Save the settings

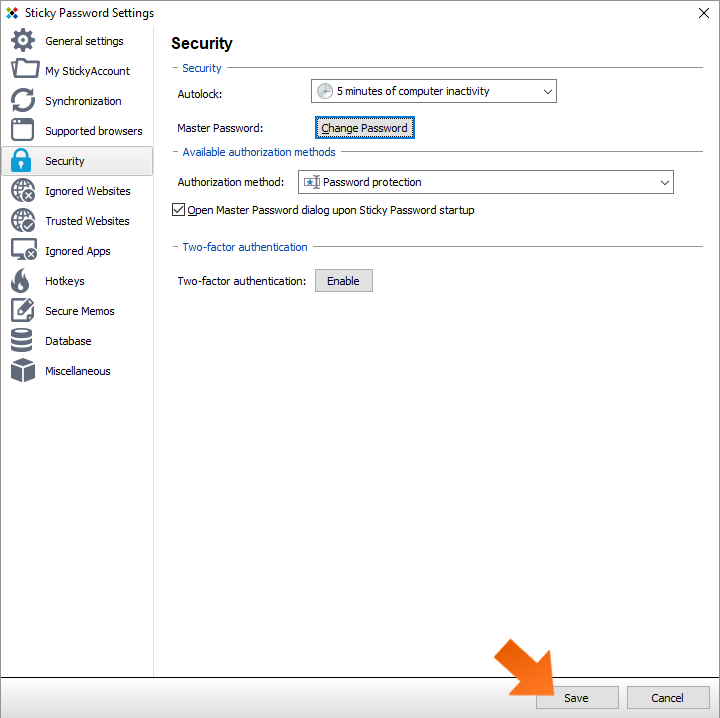click(x=577, y=698)
